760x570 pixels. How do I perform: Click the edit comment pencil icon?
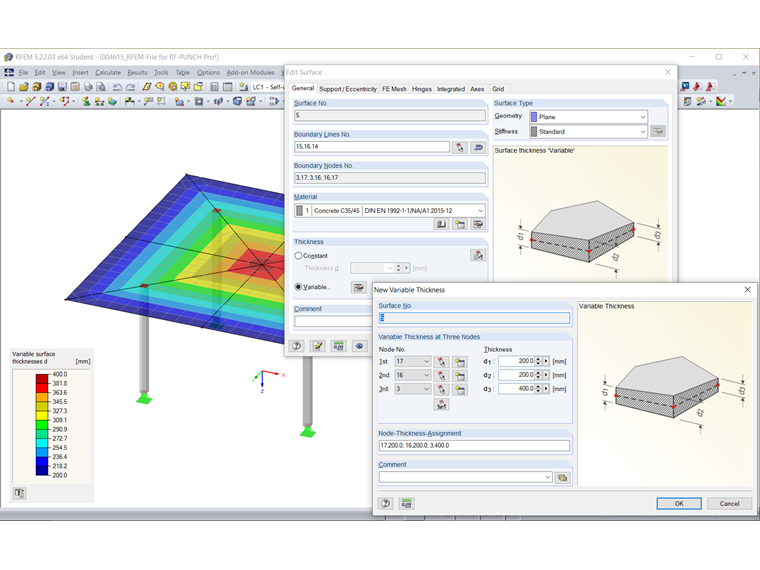tap(317, 346)
